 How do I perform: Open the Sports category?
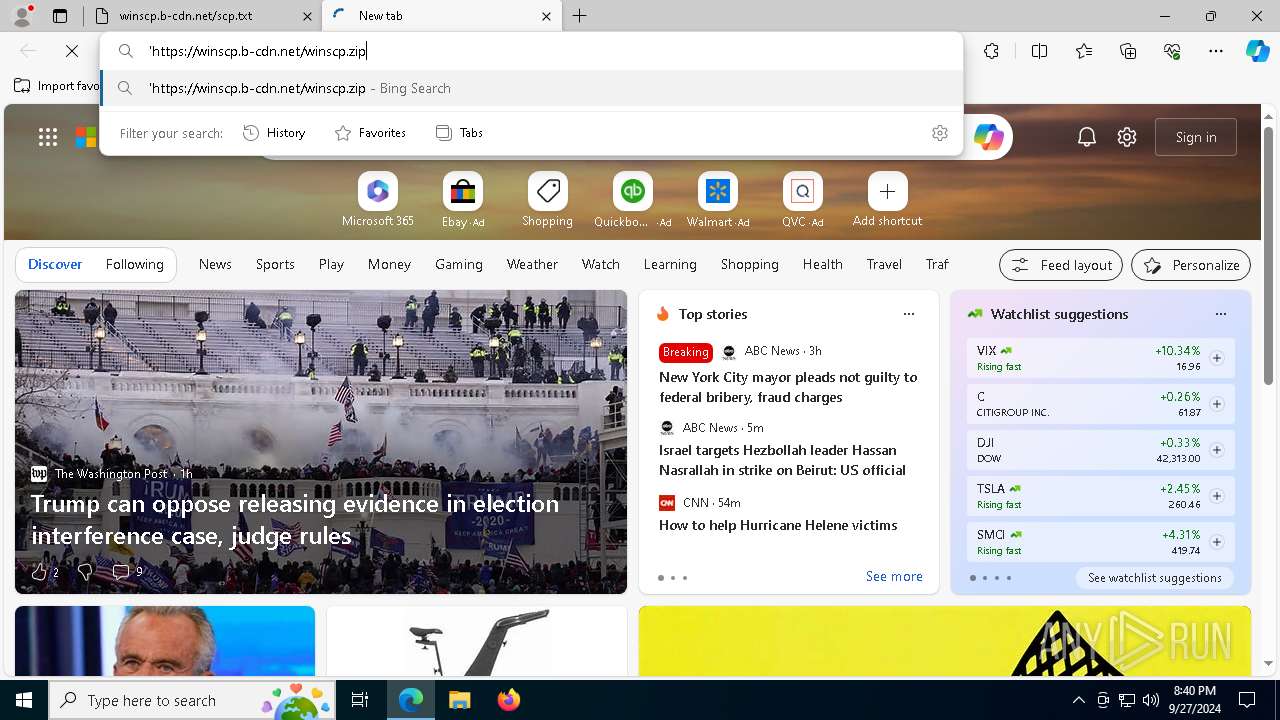point(275,264)
